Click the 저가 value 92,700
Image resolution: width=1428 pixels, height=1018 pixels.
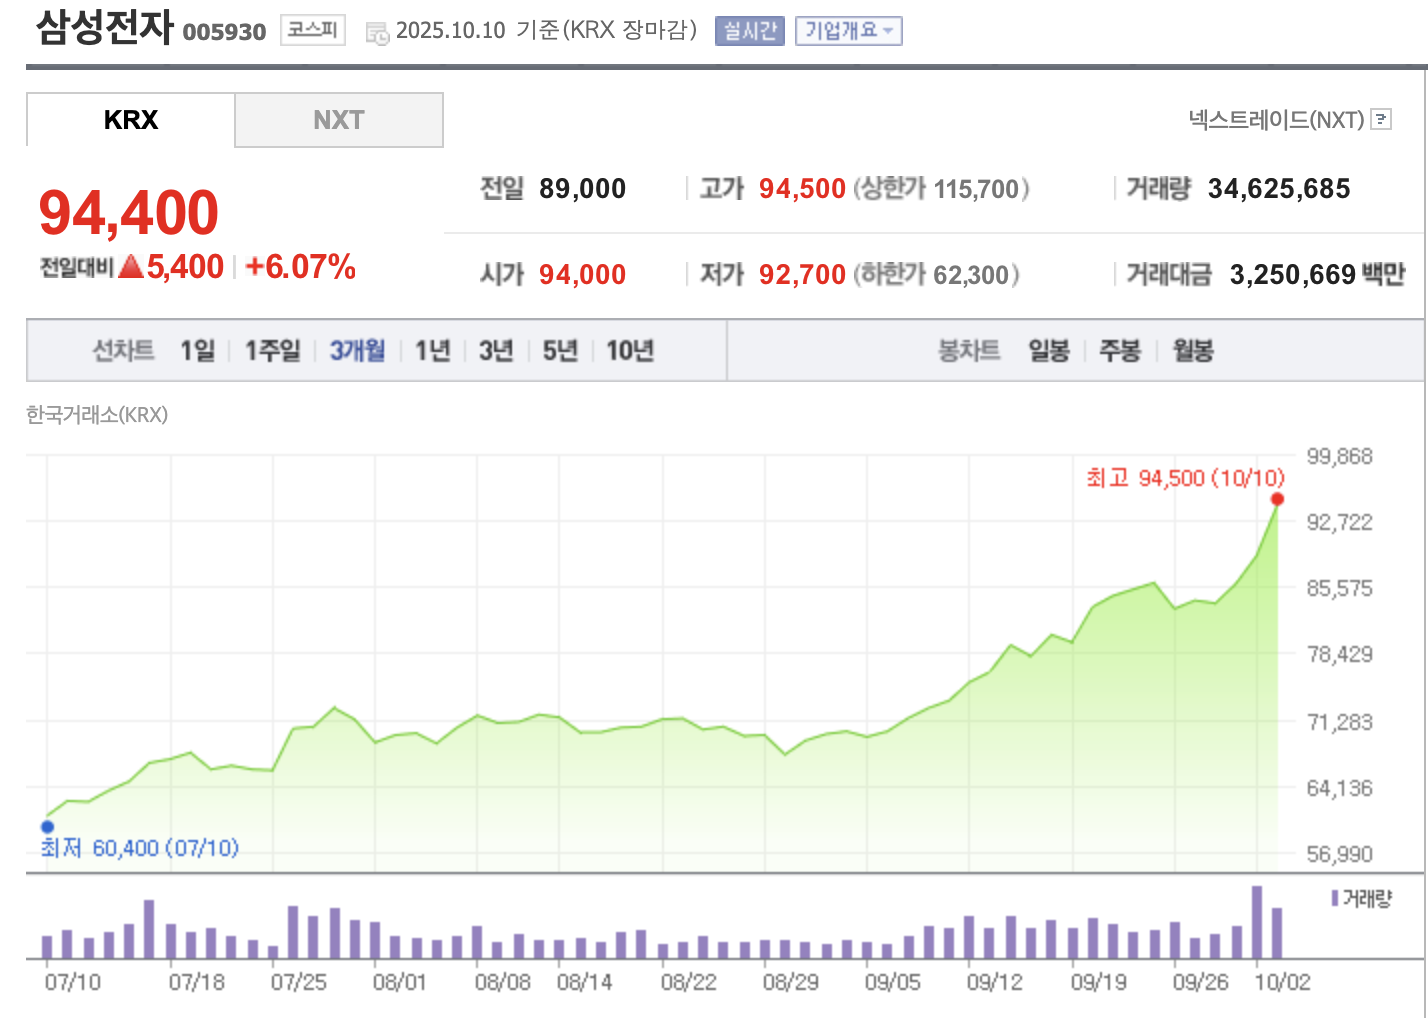coord(802,274)
